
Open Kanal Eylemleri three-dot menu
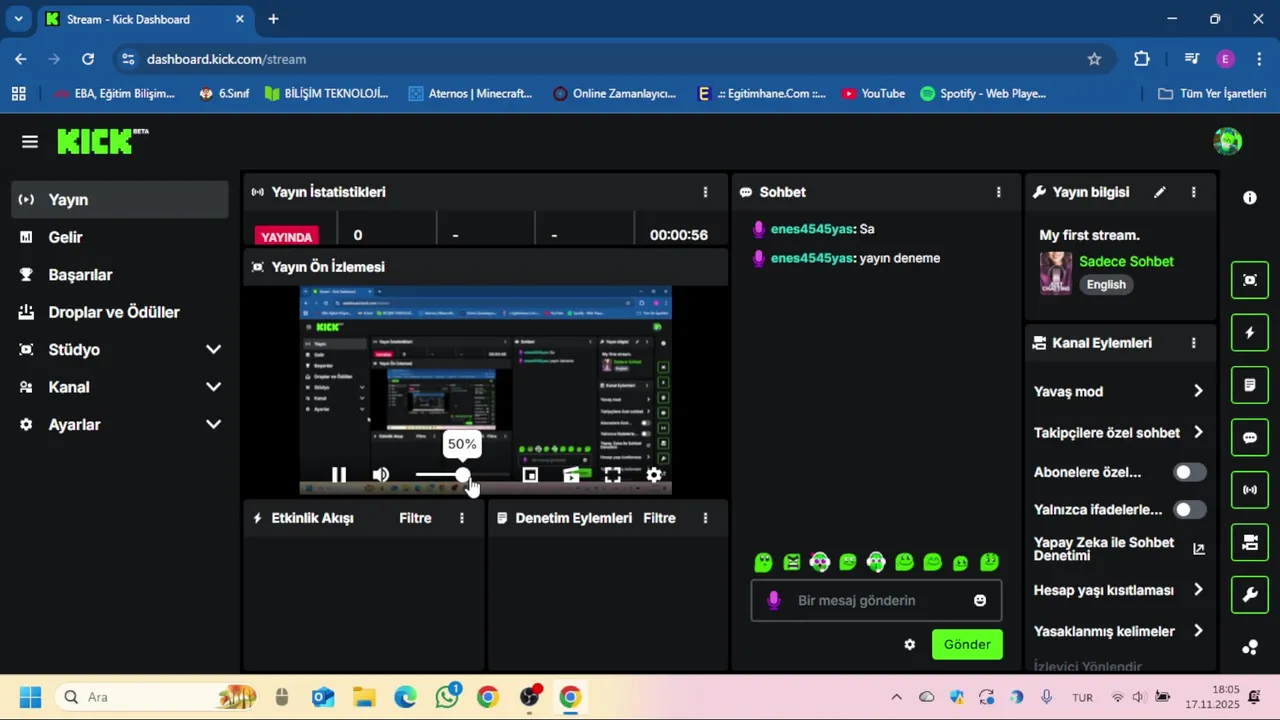[1193, 343]
